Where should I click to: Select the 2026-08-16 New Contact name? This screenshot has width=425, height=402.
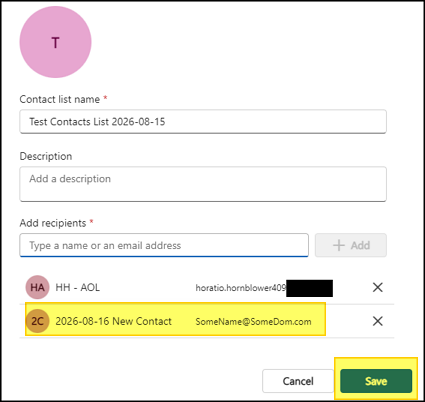coord(113,321)
